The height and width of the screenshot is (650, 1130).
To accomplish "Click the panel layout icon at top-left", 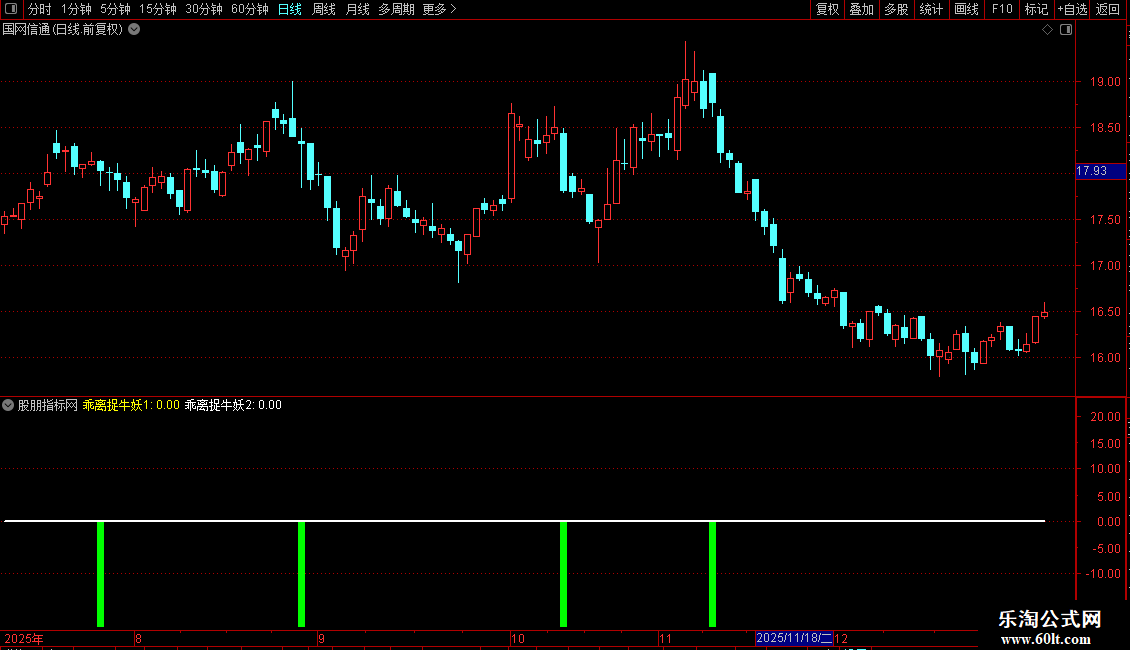I will [x=11, y=9].
